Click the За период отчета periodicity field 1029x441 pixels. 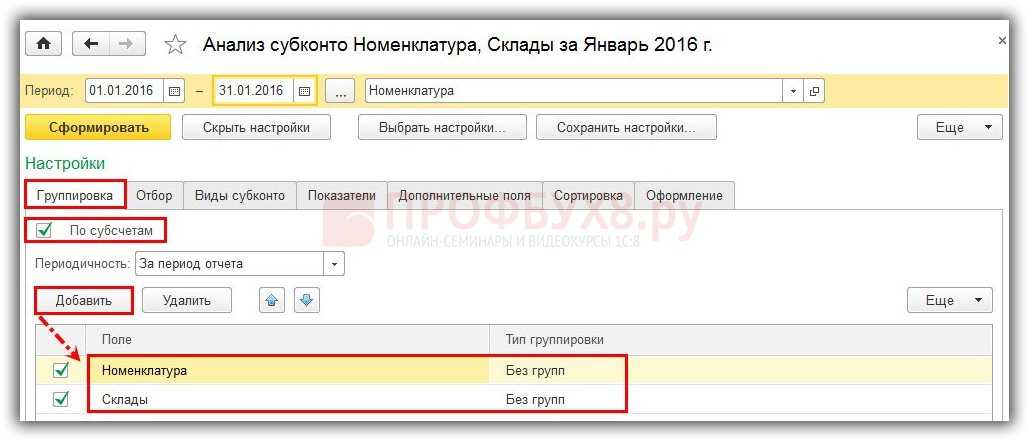tap(230, 264)
